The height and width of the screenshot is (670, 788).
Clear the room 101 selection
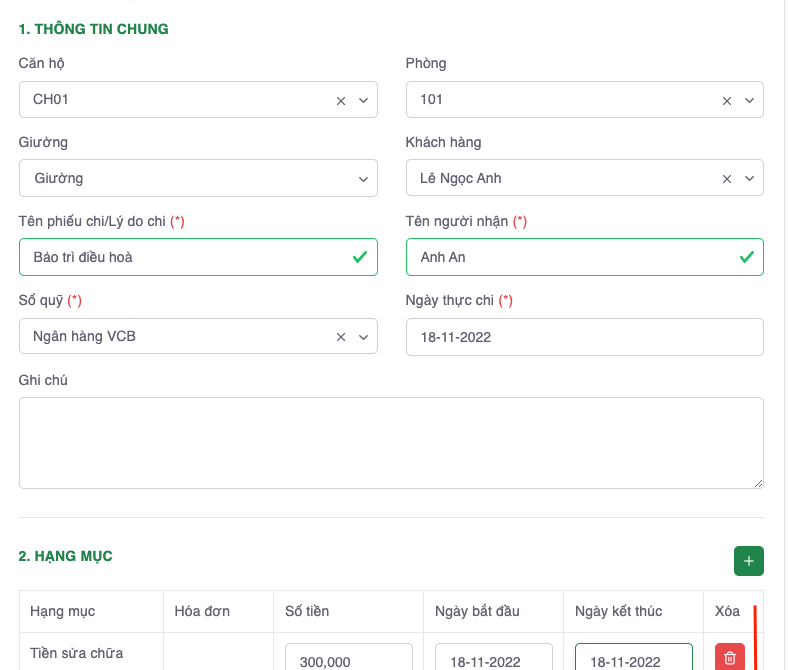(x=727, y=101)
